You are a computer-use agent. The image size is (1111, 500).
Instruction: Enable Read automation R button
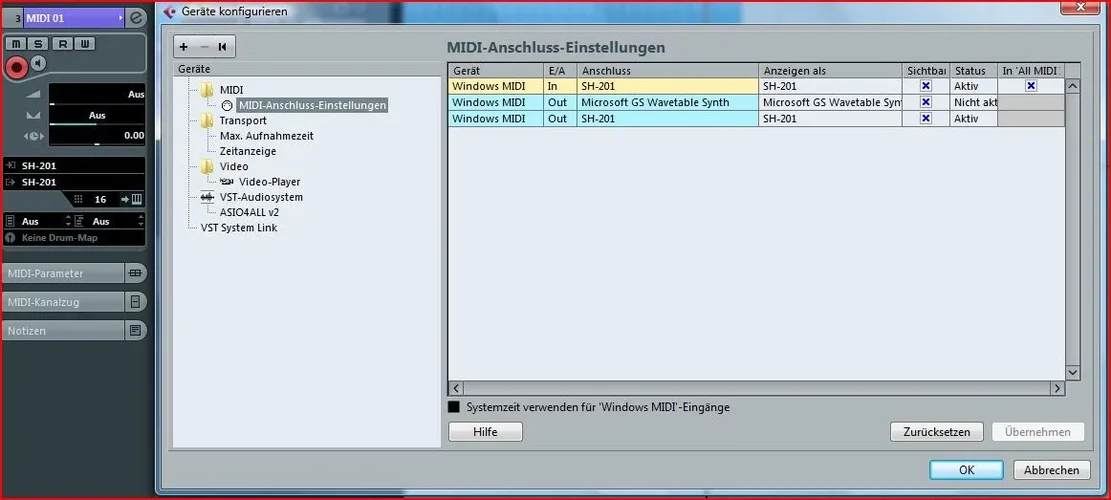[62, 44]
